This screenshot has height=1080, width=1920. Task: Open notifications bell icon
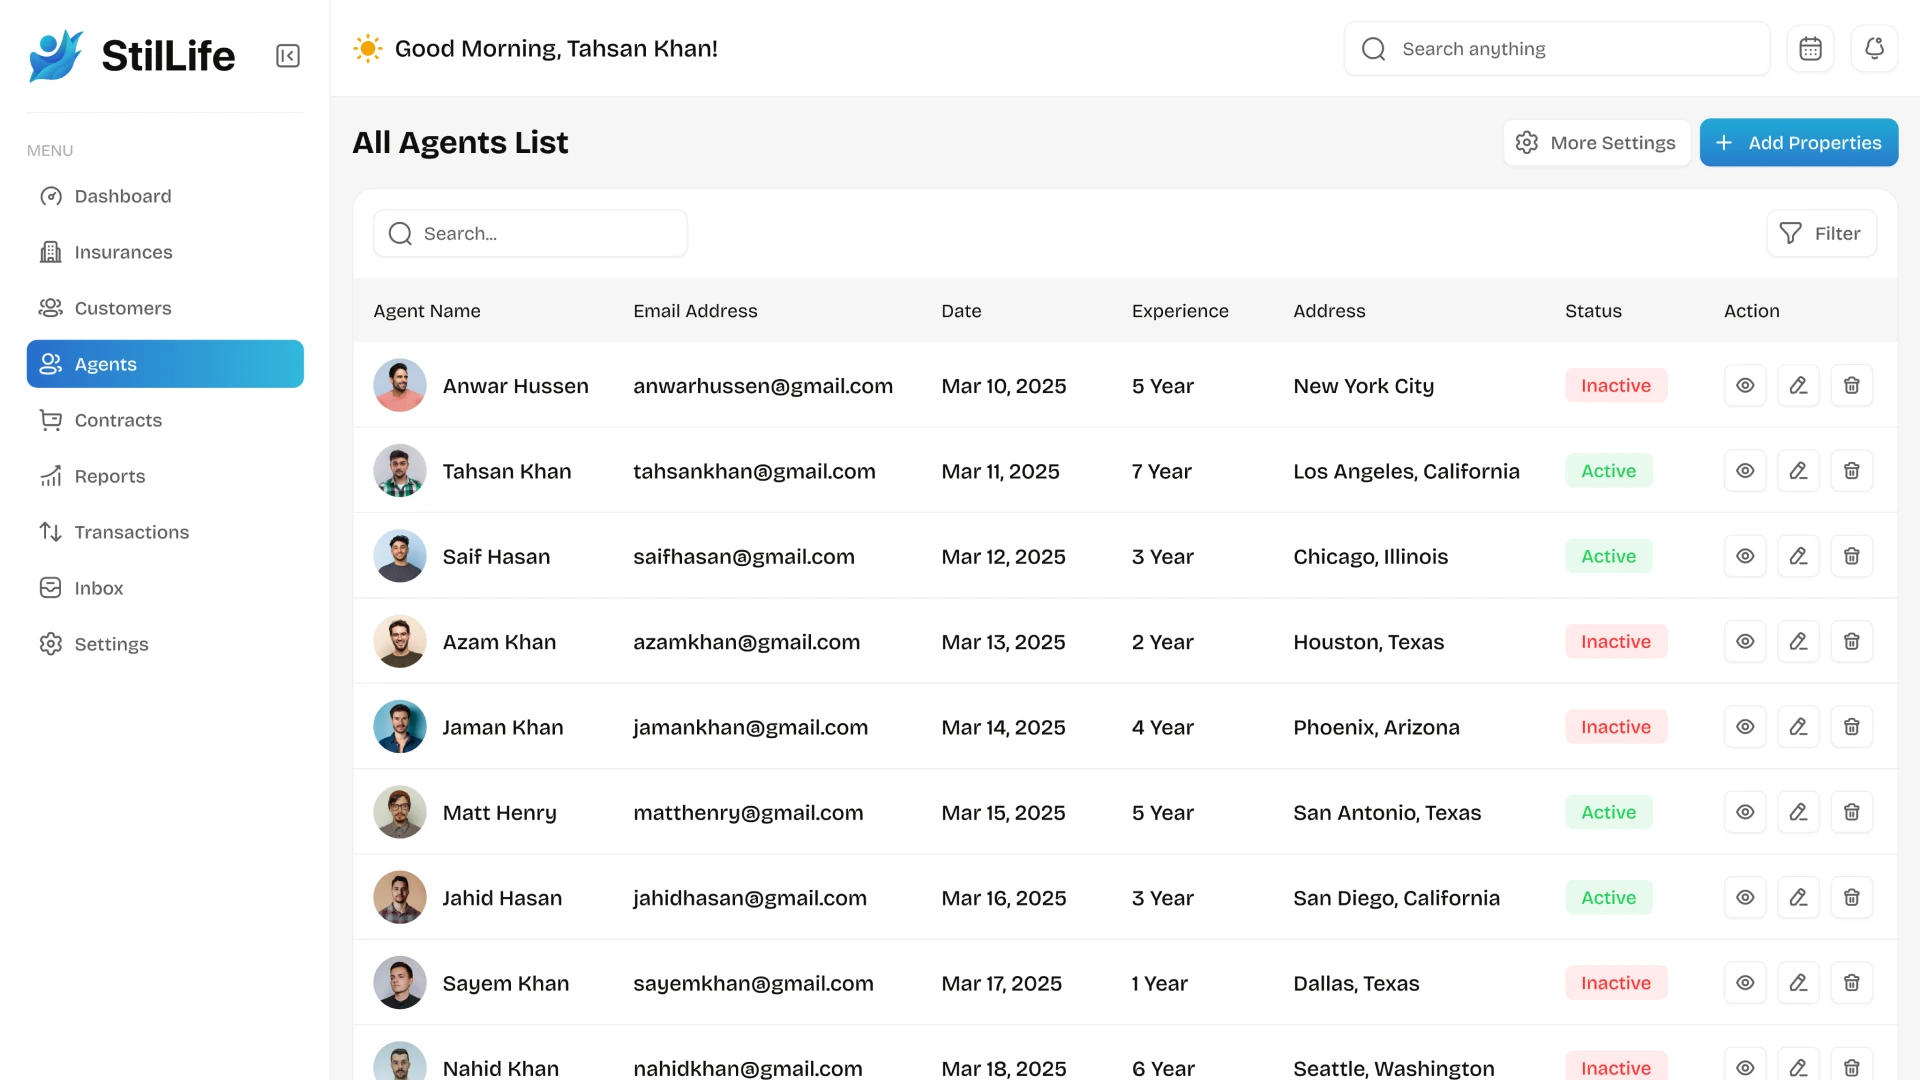click(x=1874, y=49)
